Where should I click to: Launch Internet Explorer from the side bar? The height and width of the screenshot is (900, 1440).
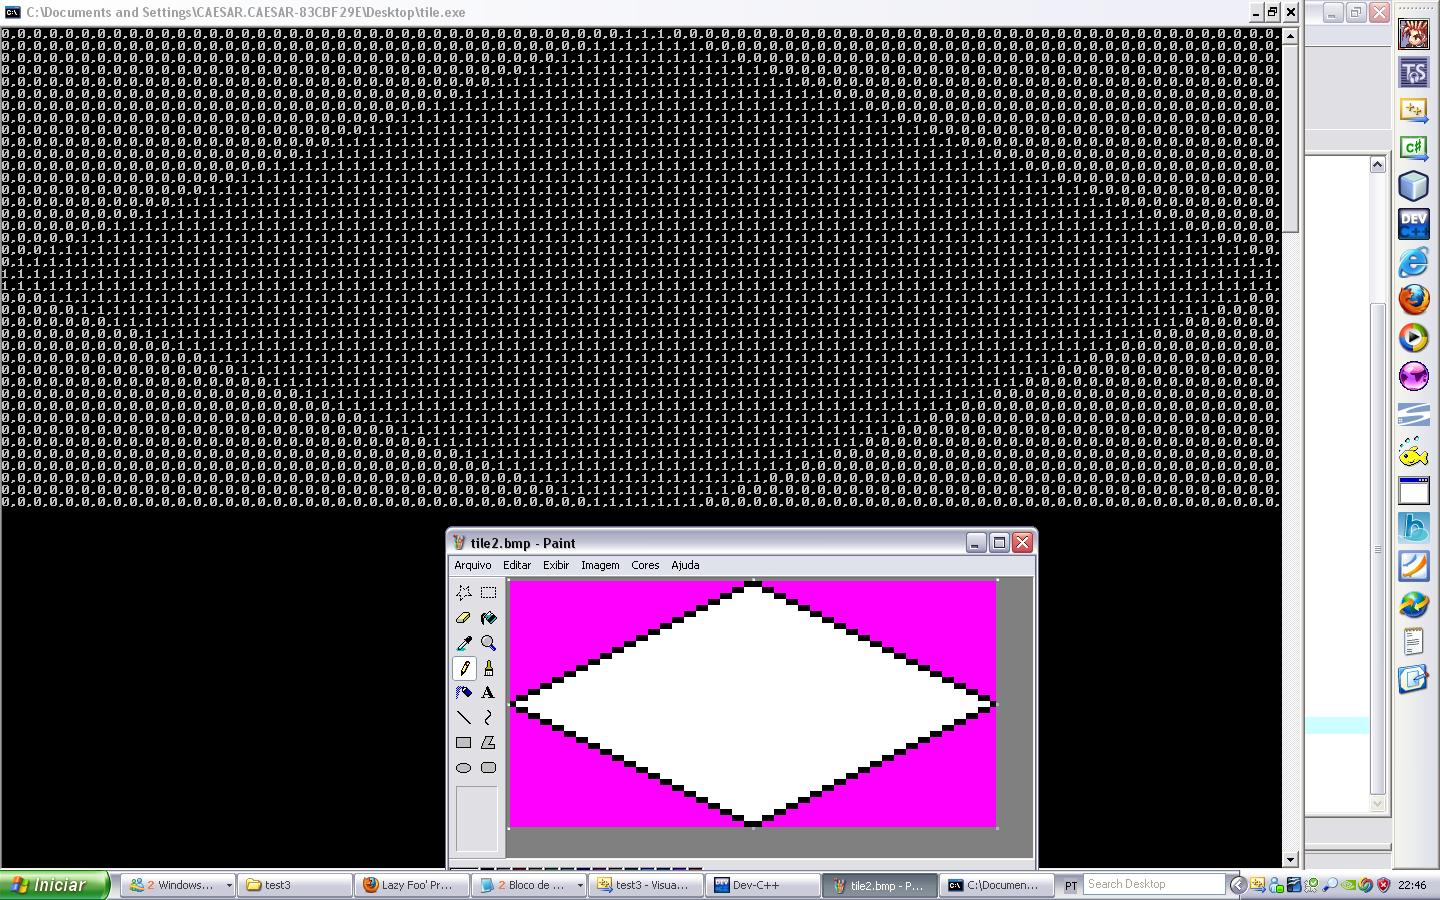pos(1414,262)
